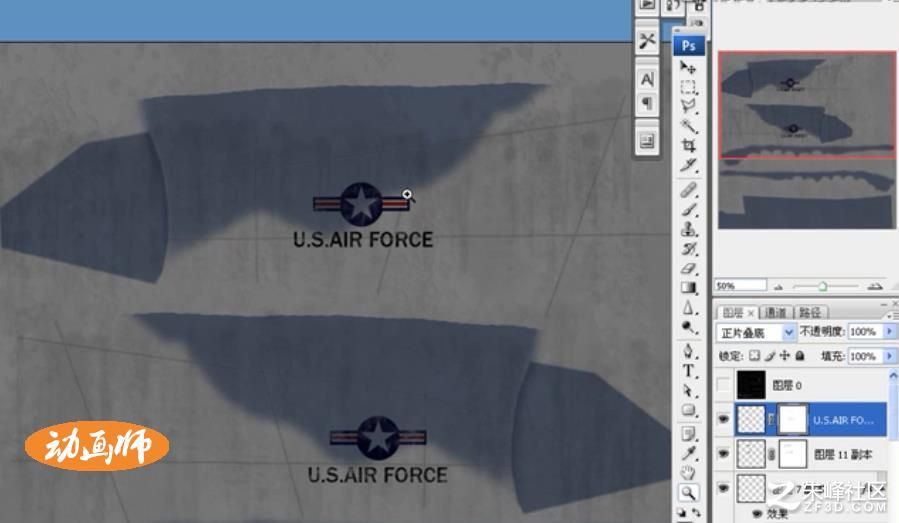Click the navigator preview thumbnail
The image size is (899, 523).
pyautogui.click(x=807, y=140)
